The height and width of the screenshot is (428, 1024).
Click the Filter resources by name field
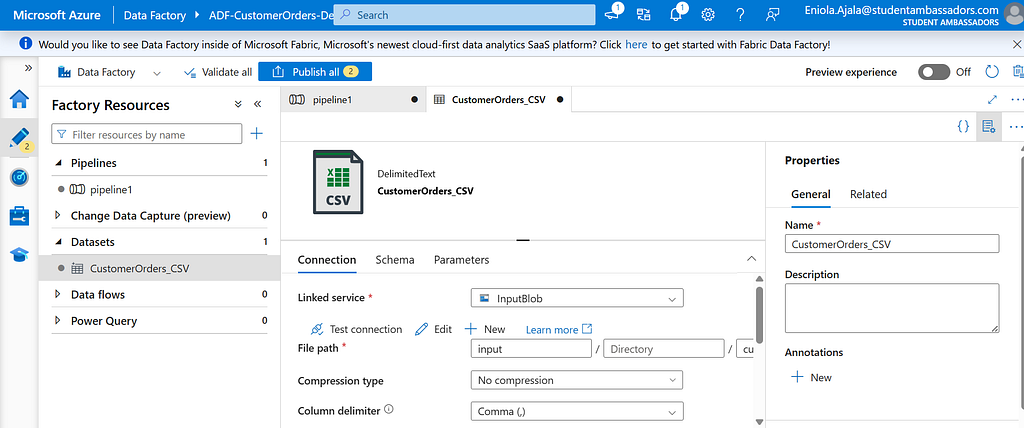click(x=146, y=134)
